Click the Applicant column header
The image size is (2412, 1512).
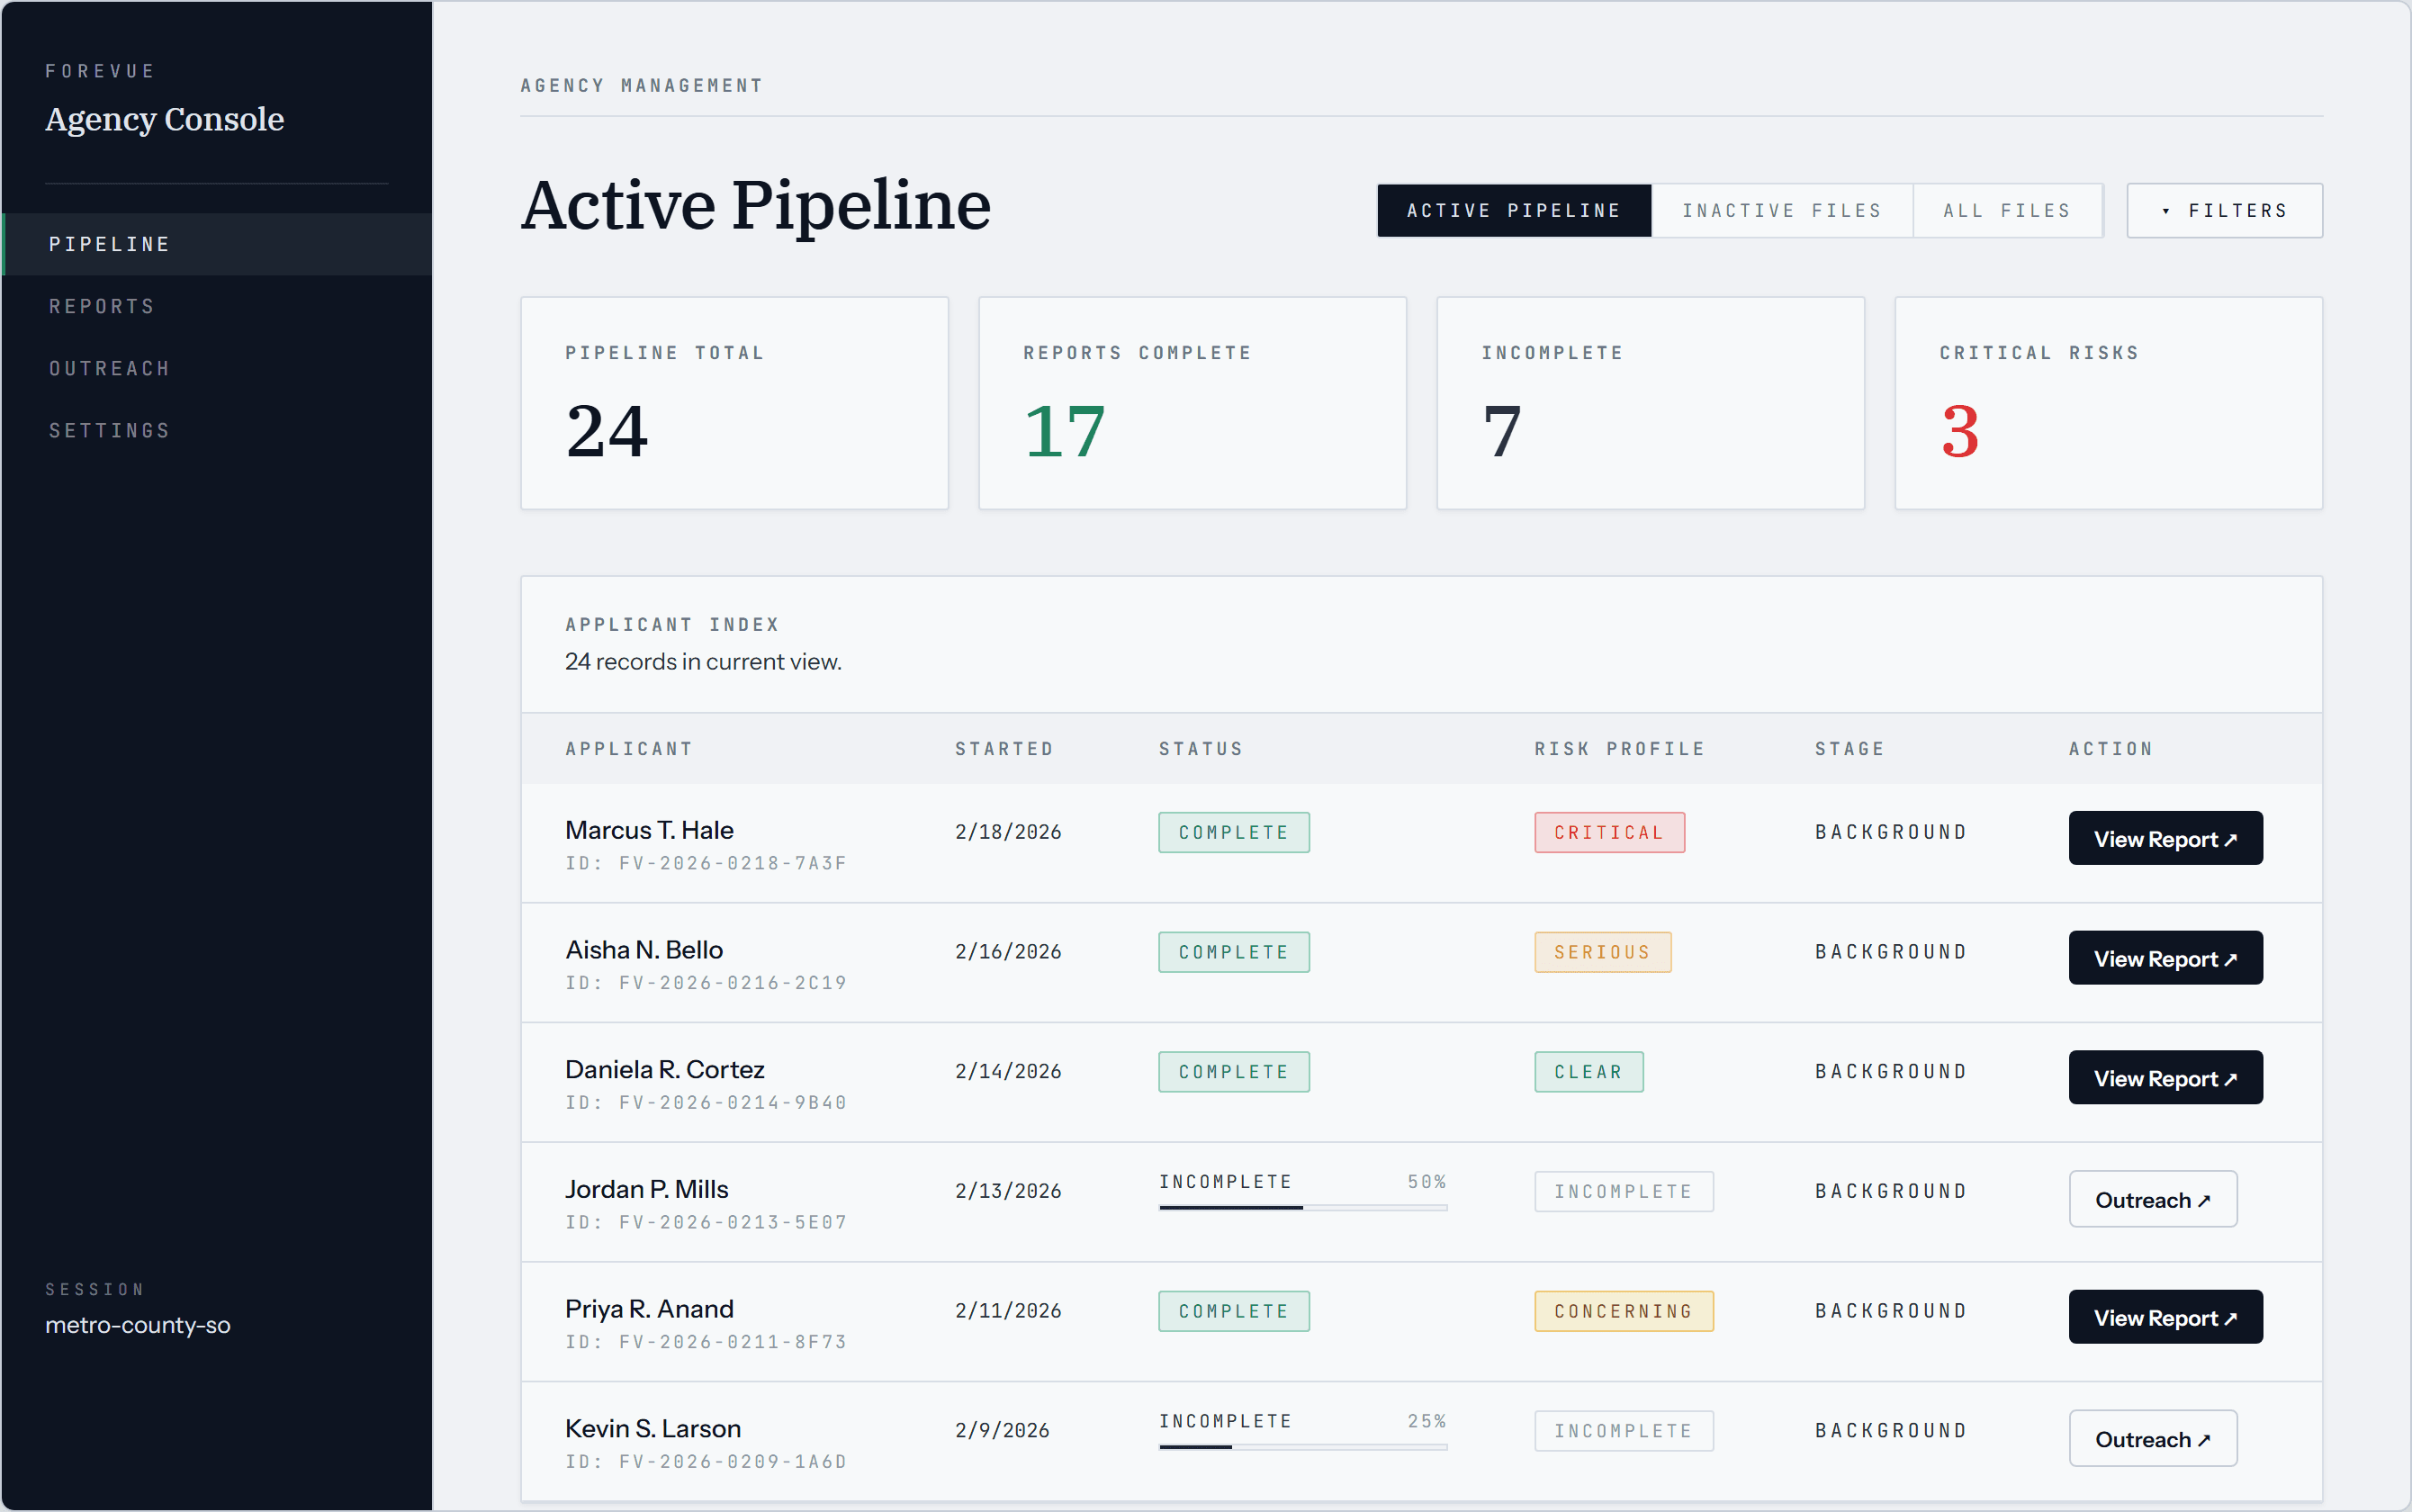coord(629,749)
